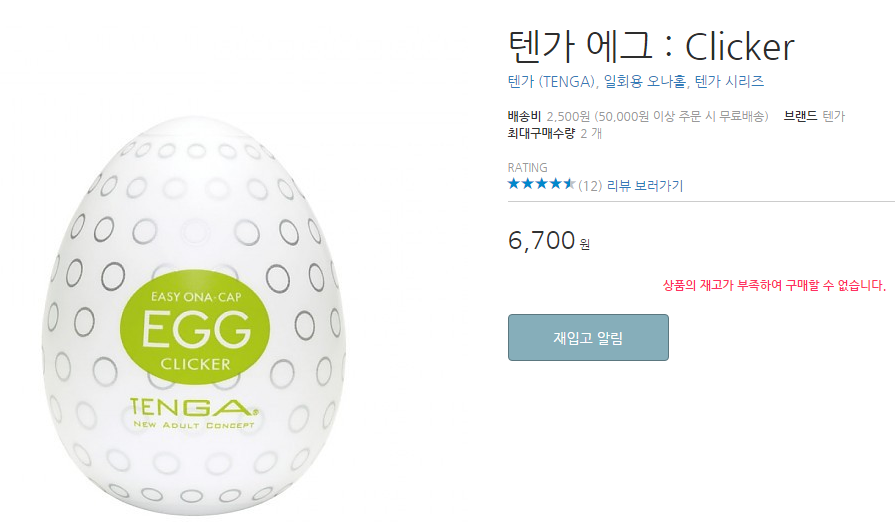Click the product title 텐가 에그 : Clicker
895x526 pixels.
[x=651, y=47]
